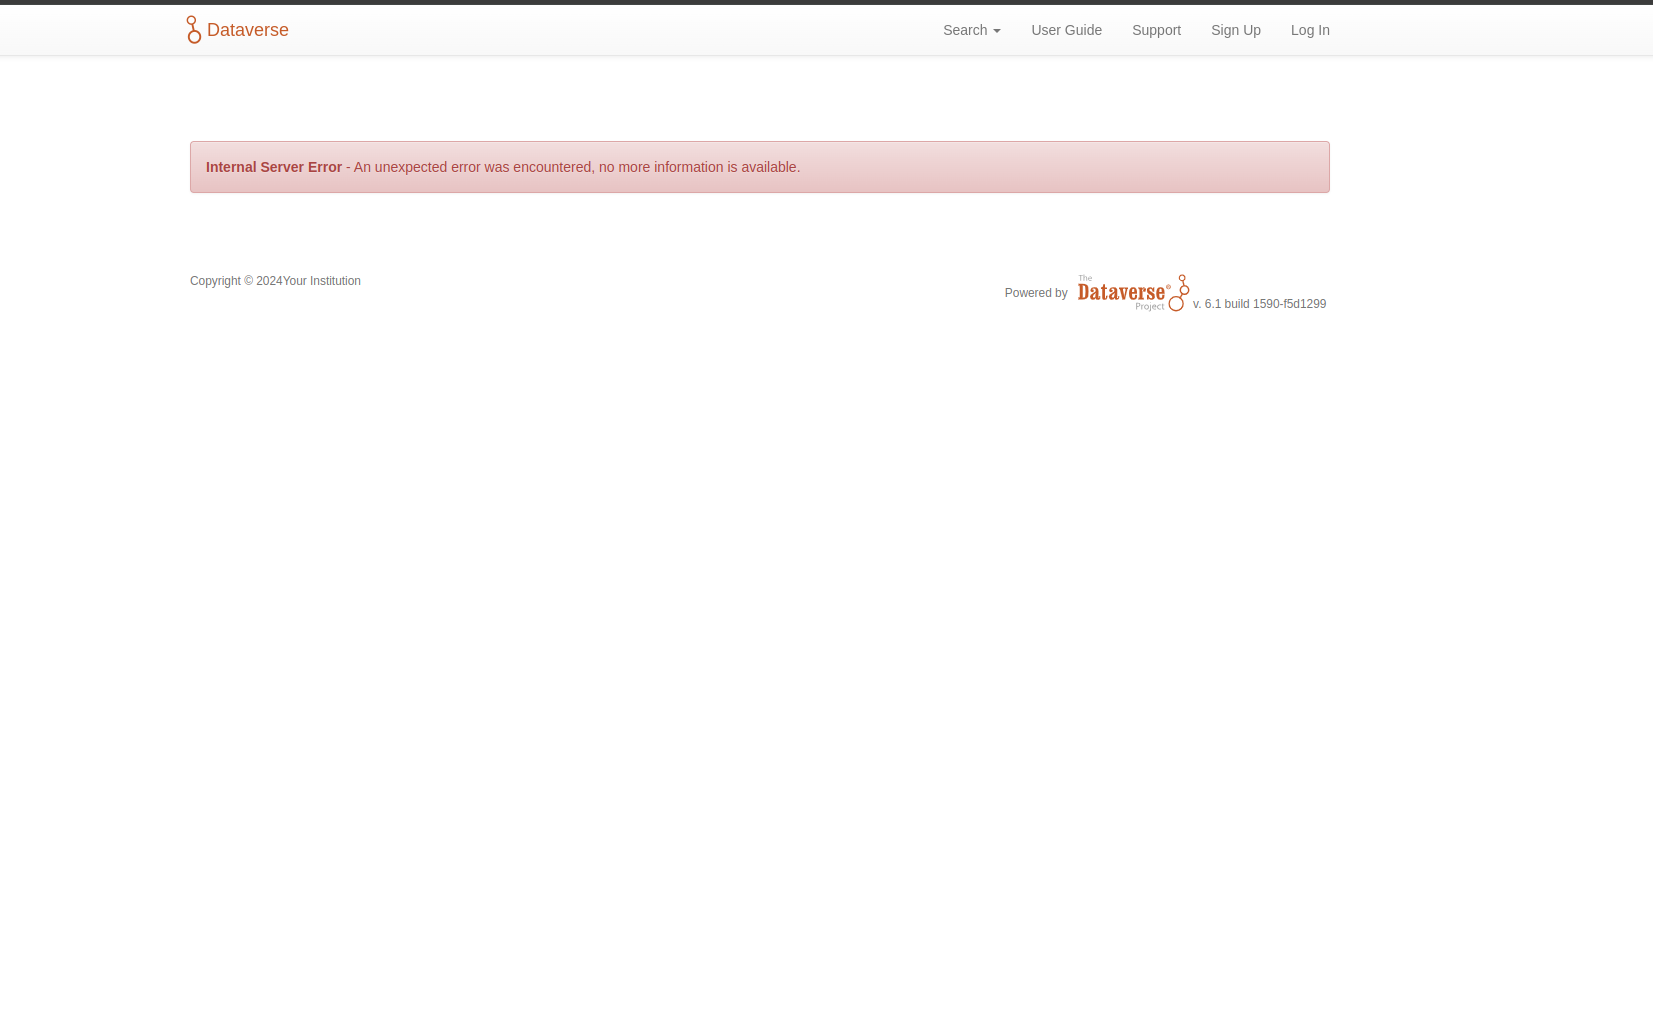Click the unexpected error description text
Screen dimensions: 1653x1028
577,167
